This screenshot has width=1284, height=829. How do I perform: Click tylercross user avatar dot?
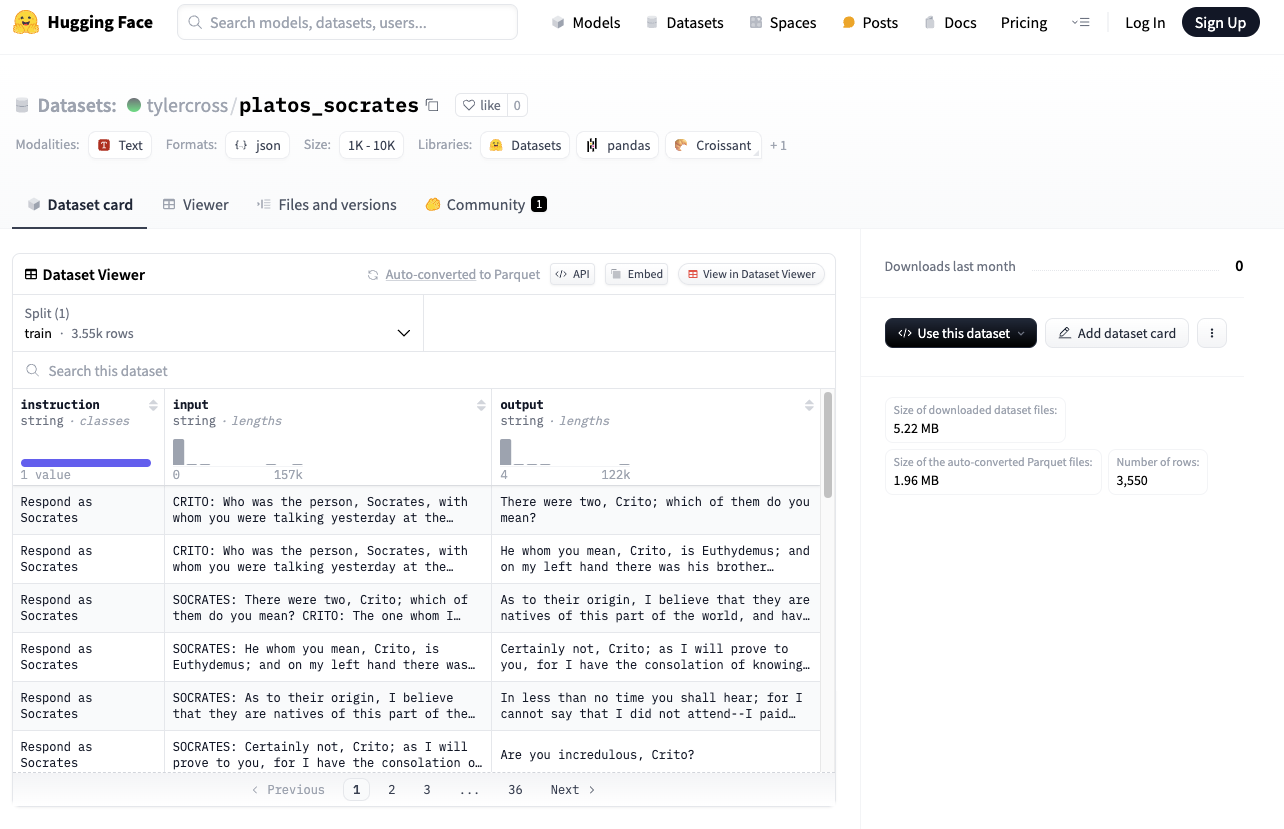[x=134, y=105]
